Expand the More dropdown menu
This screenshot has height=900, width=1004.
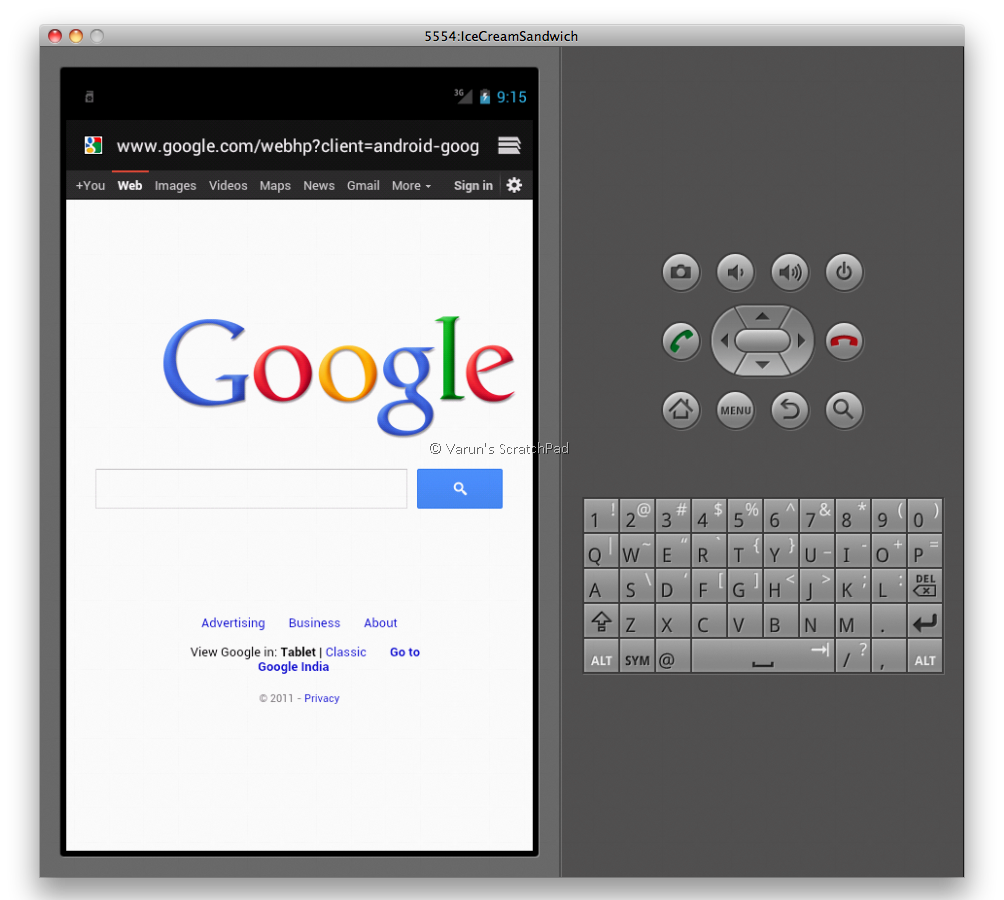click(411, 186)
